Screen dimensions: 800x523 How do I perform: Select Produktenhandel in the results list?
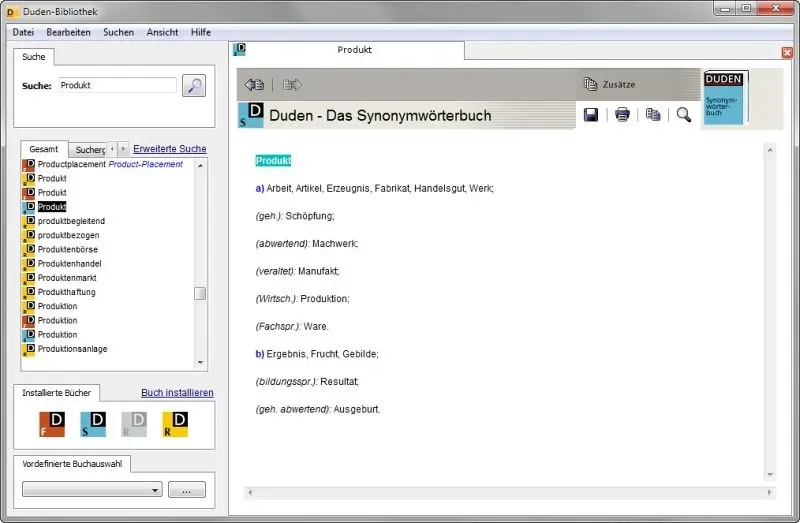coord(62,264)
